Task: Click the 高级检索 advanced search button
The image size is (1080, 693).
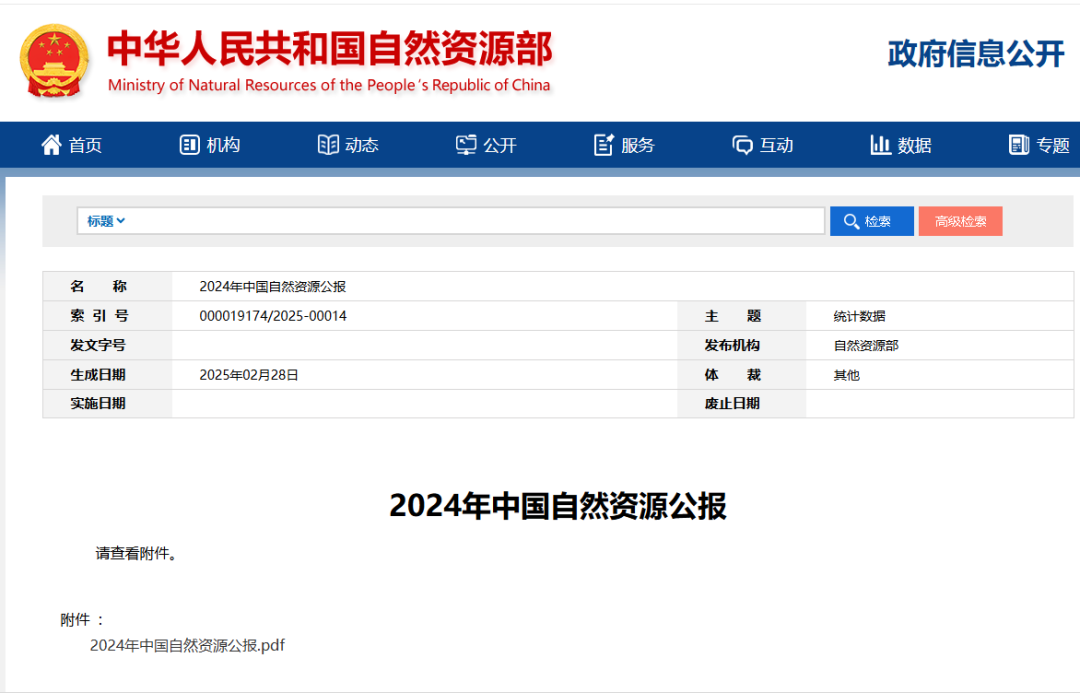Action: 960,220
